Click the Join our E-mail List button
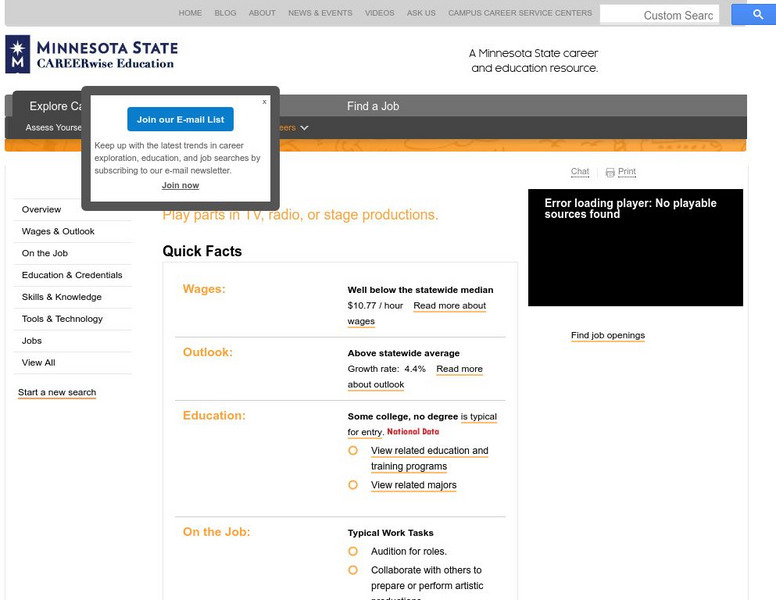This screenshot has width=776, height=600. tap(180, 119)
